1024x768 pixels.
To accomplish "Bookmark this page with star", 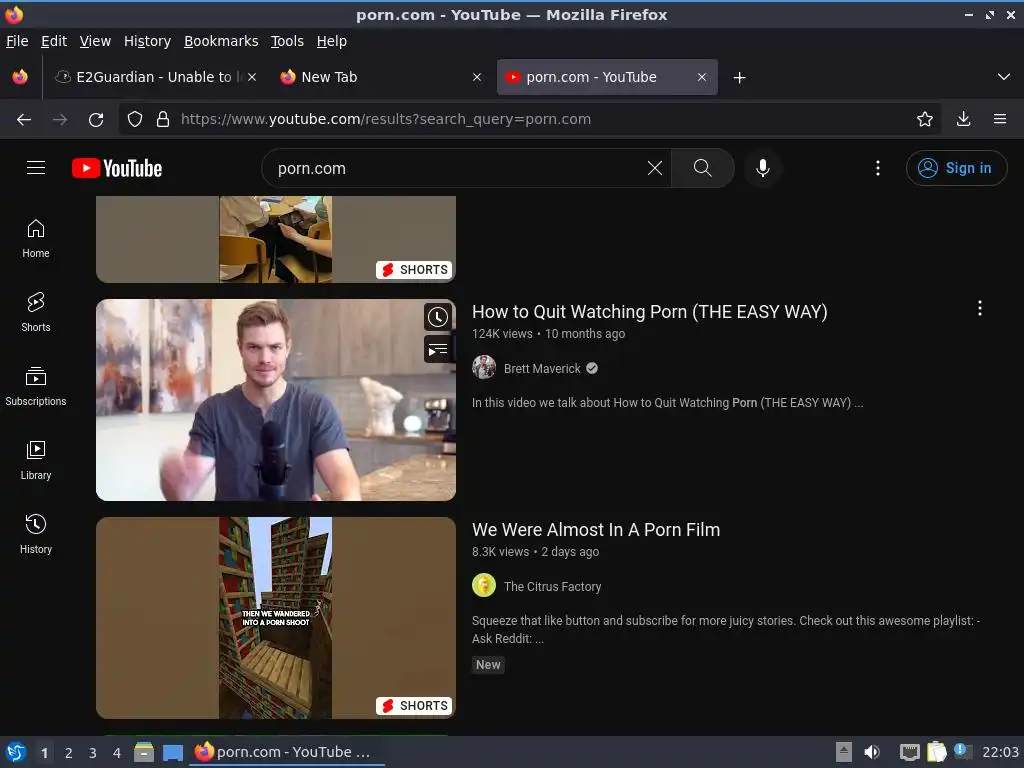I will pyautogui.click(x=924, y=120).
